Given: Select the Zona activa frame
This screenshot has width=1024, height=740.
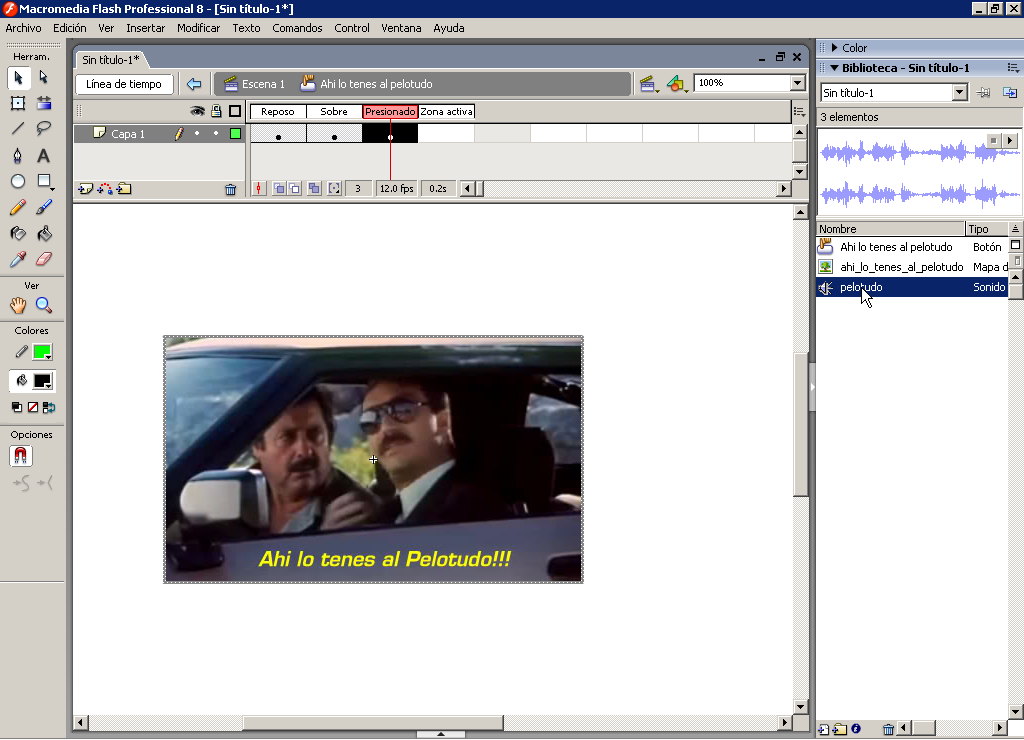Looking at the screenshot, I should pyautogui.click(x=446, y=133).
